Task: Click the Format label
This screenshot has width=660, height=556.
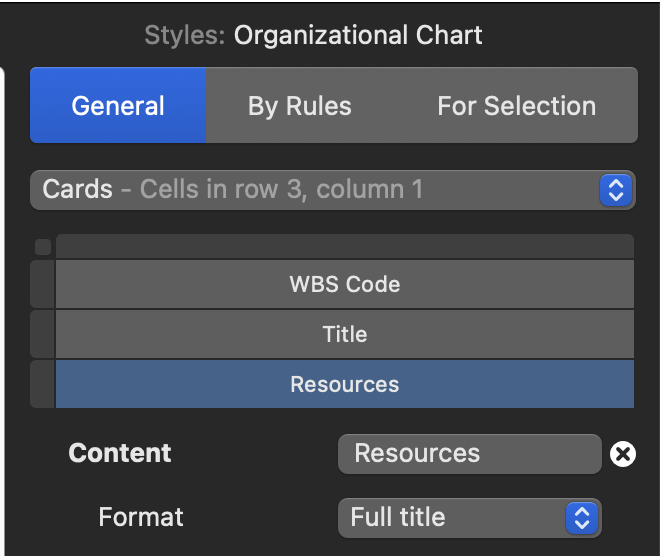Action: [141, 517]
